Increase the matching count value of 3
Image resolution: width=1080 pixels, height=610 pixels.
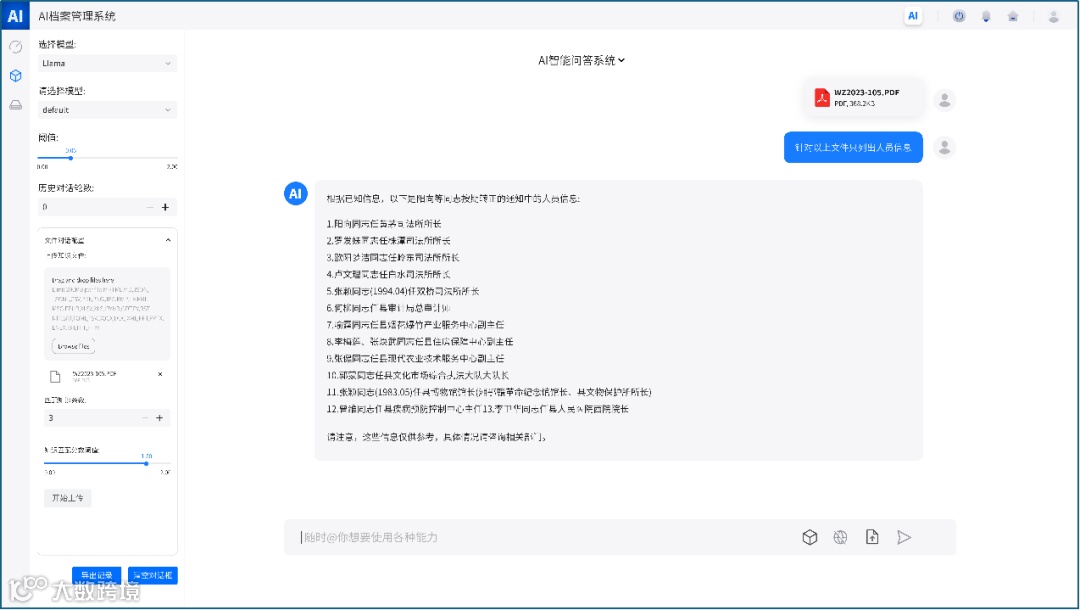[x=159, y=418]
